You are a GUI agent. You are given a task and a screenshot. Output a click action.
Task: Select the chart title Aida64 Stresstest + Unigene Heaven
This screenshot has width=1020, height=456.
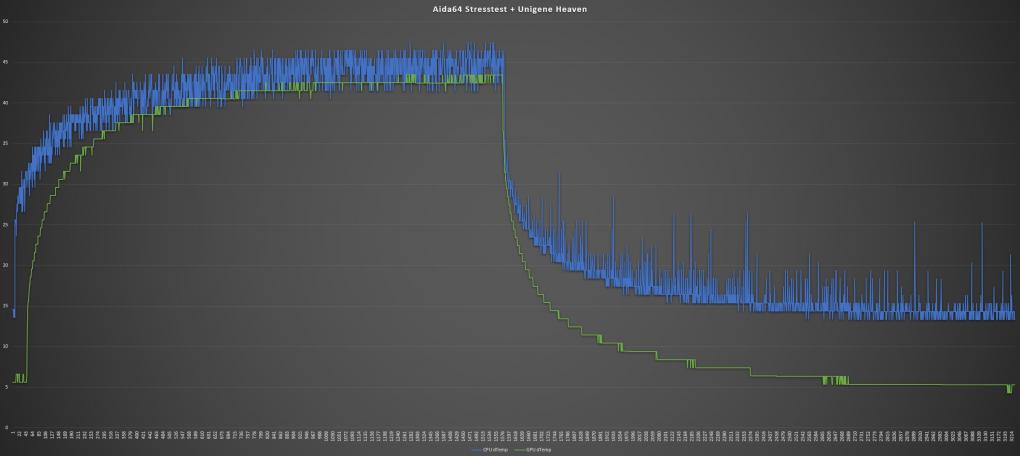coord(509,10)
